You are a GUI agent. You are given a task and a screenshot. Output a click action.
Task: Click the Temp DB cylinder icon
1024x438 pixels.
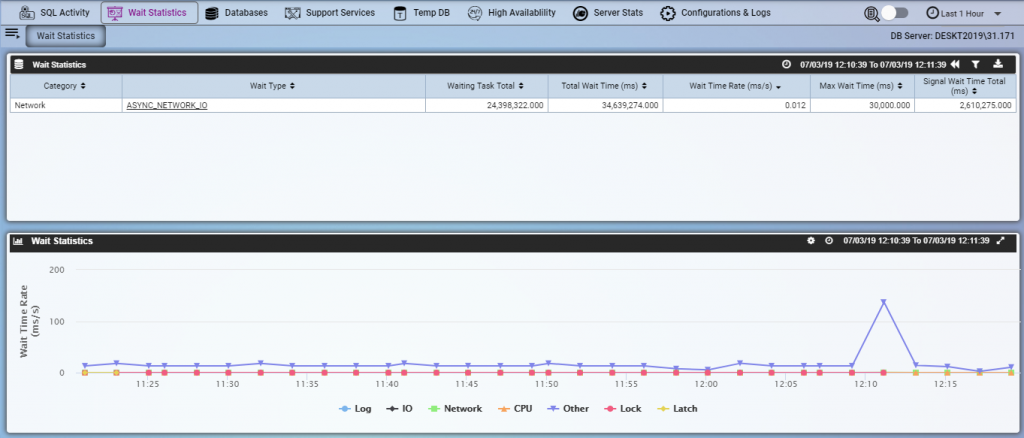click(x=400, y=13)
